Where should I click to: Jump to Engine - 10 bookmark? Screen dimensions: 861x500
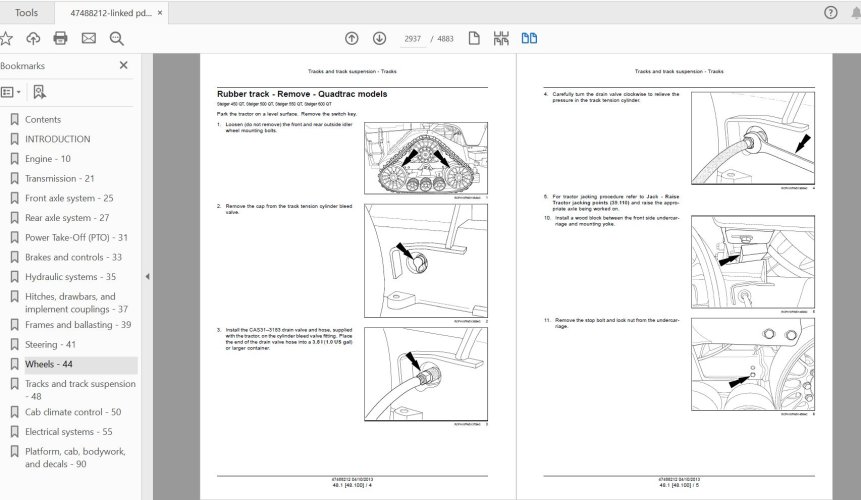click(x=48, y=159)
